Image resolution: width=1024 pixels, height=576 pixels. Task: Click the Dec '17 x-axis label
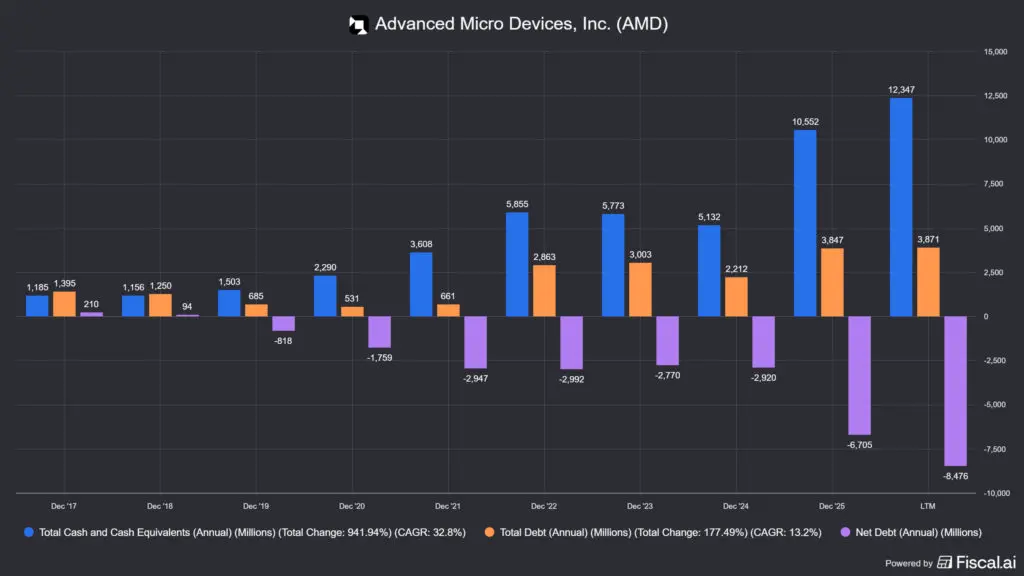[64, 506]
